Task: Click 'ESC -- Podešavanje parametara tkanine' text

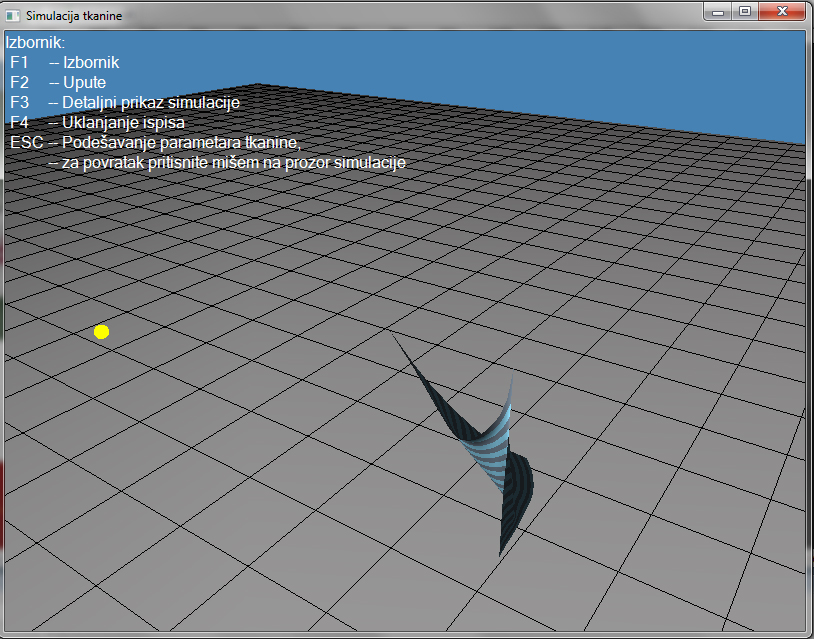Action: click(x=156, y=142)
